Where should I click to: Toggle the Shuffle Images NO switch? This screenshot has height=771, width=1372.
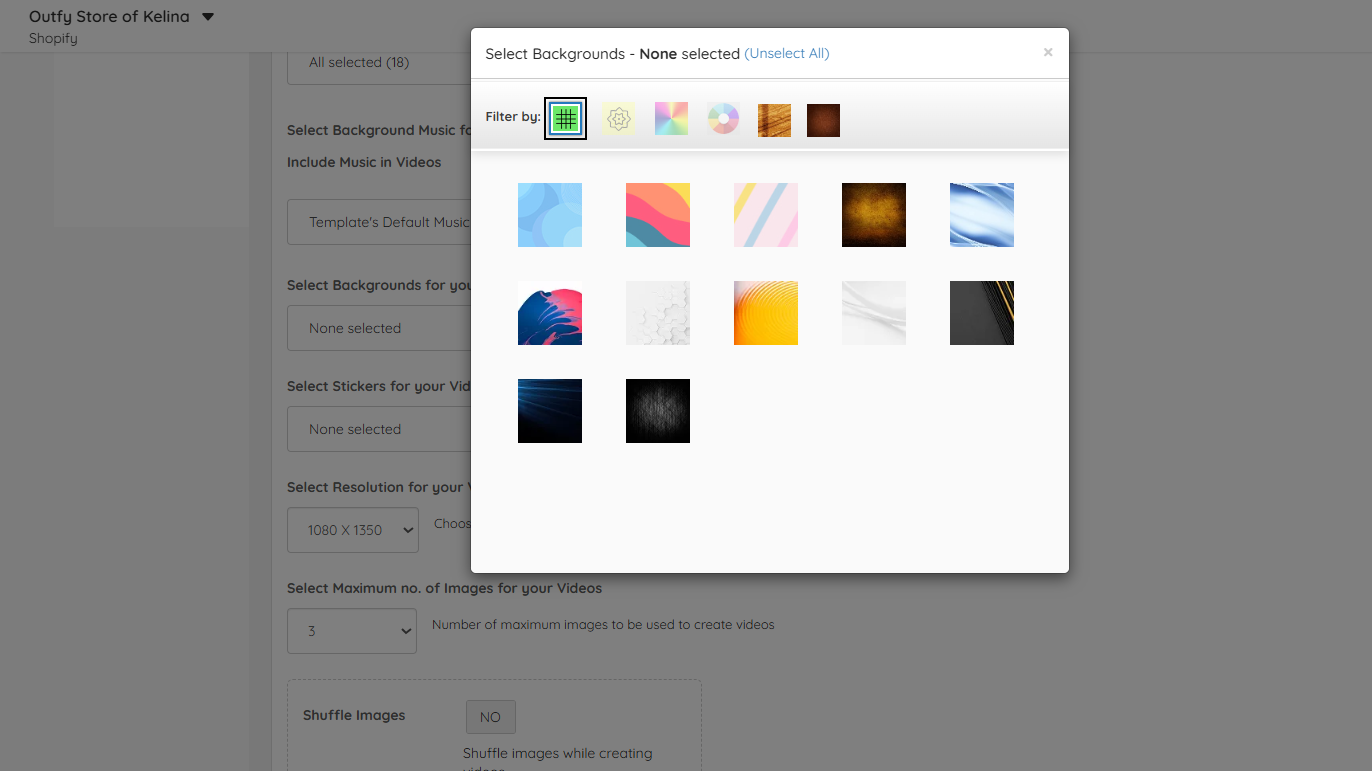[x=490, y=717]
